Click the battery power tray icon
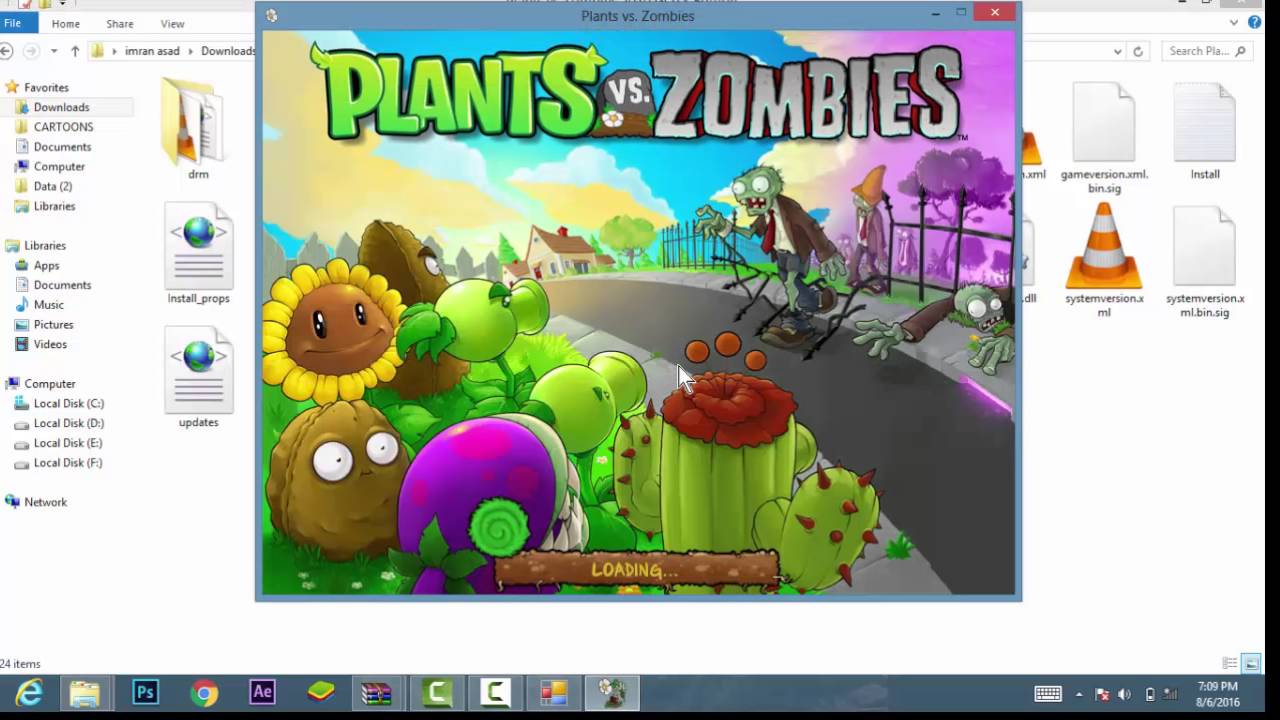1280x720 pixels. [1150, 694]
